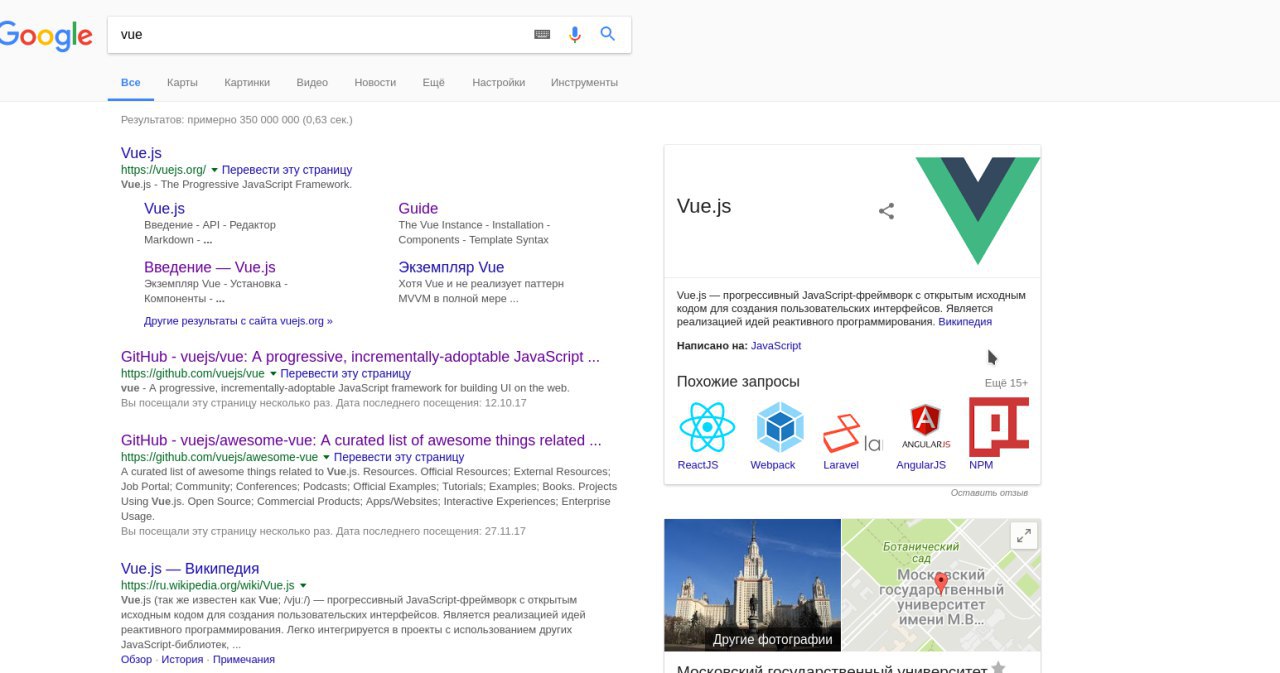Open Инструменты search tools
1280x673 pixels.
(x=584, y=82)
